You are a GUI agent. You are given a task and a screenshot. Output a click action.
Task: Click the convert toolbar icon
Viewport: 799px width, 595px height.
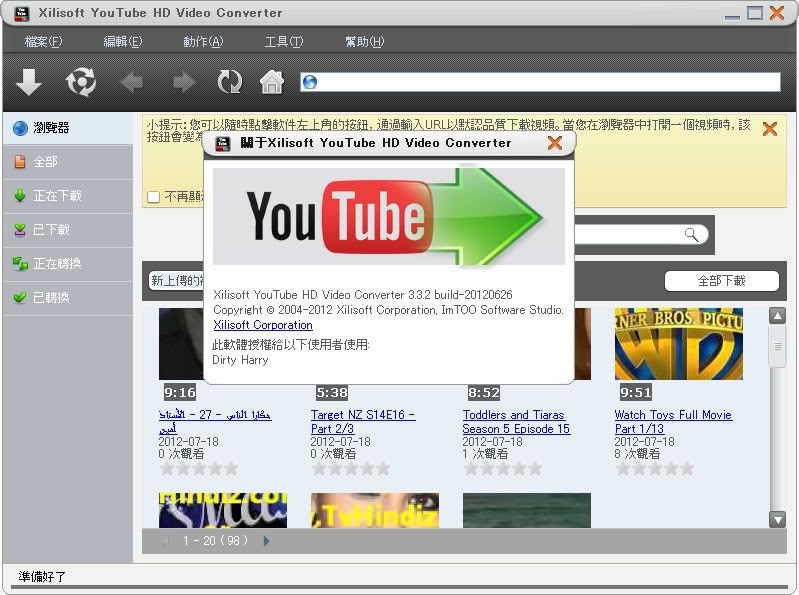coord(81,82)
